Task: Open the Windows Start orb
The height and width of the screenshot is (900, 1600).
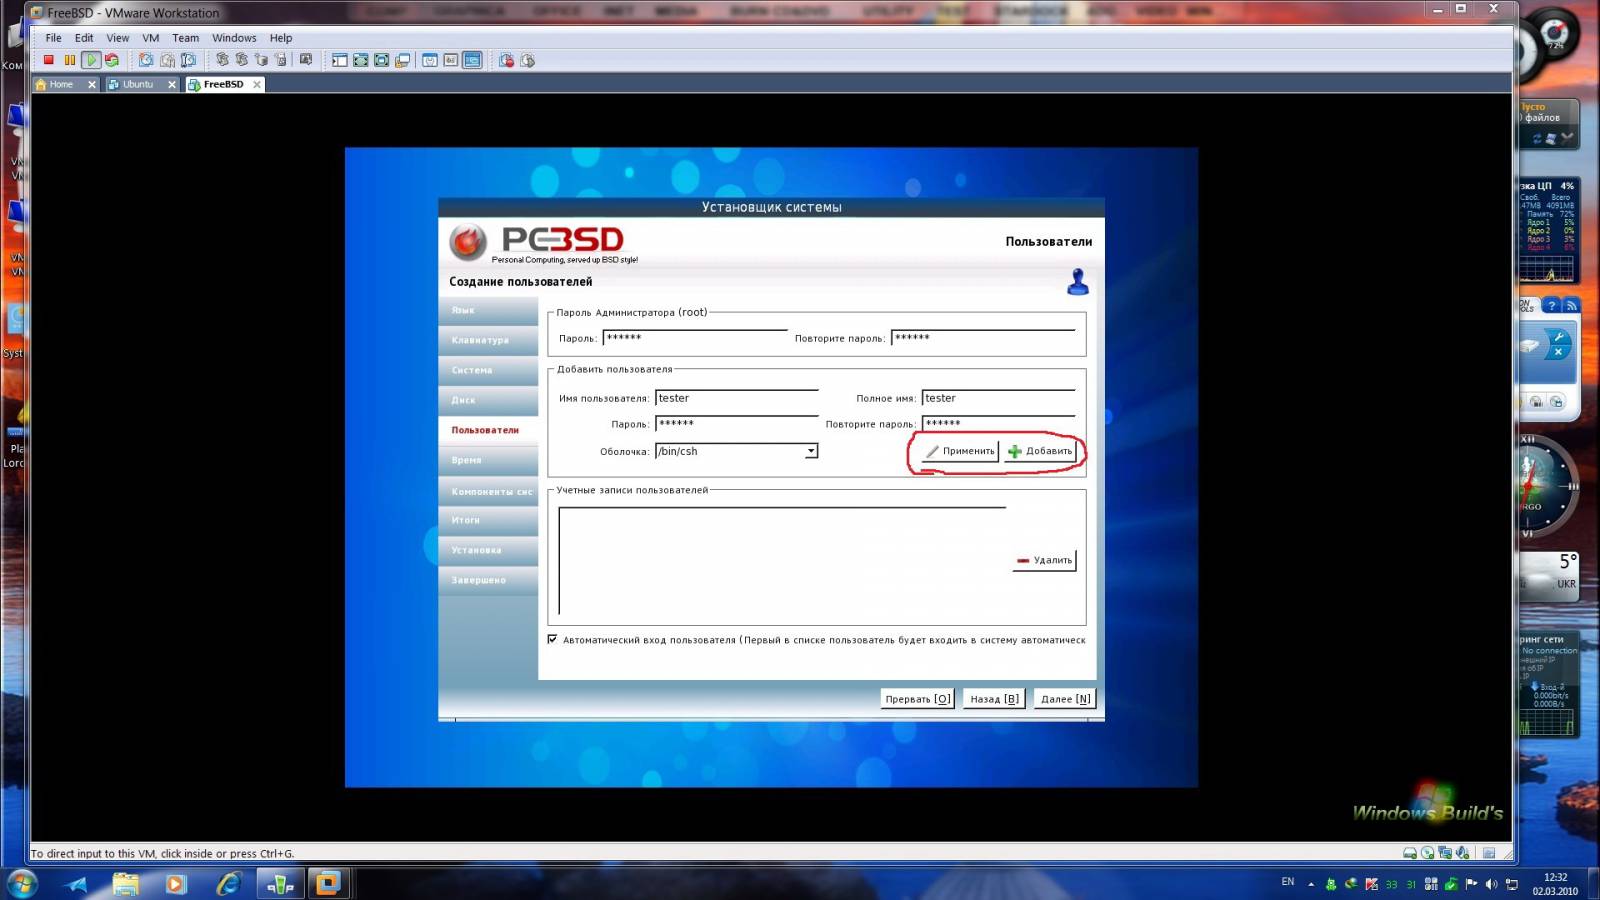Action: [x=21, y=884]
